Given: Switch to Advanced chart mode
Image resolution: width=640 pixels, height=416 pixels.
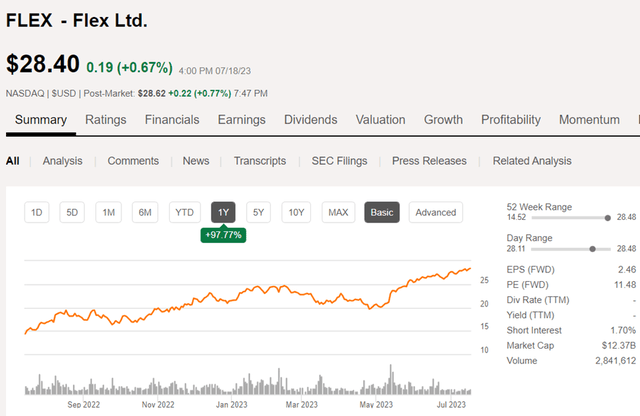Looking at the screenshot, I should point(436,212).
